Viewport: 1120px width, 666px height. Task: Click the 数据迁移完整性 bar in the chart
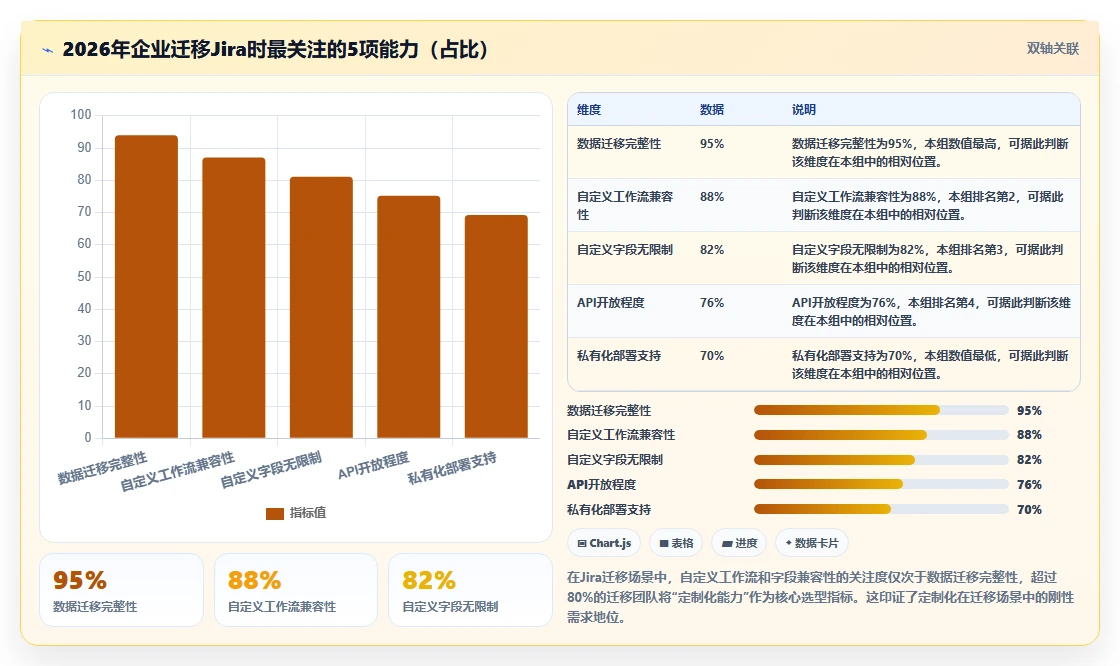click(146, 287)
